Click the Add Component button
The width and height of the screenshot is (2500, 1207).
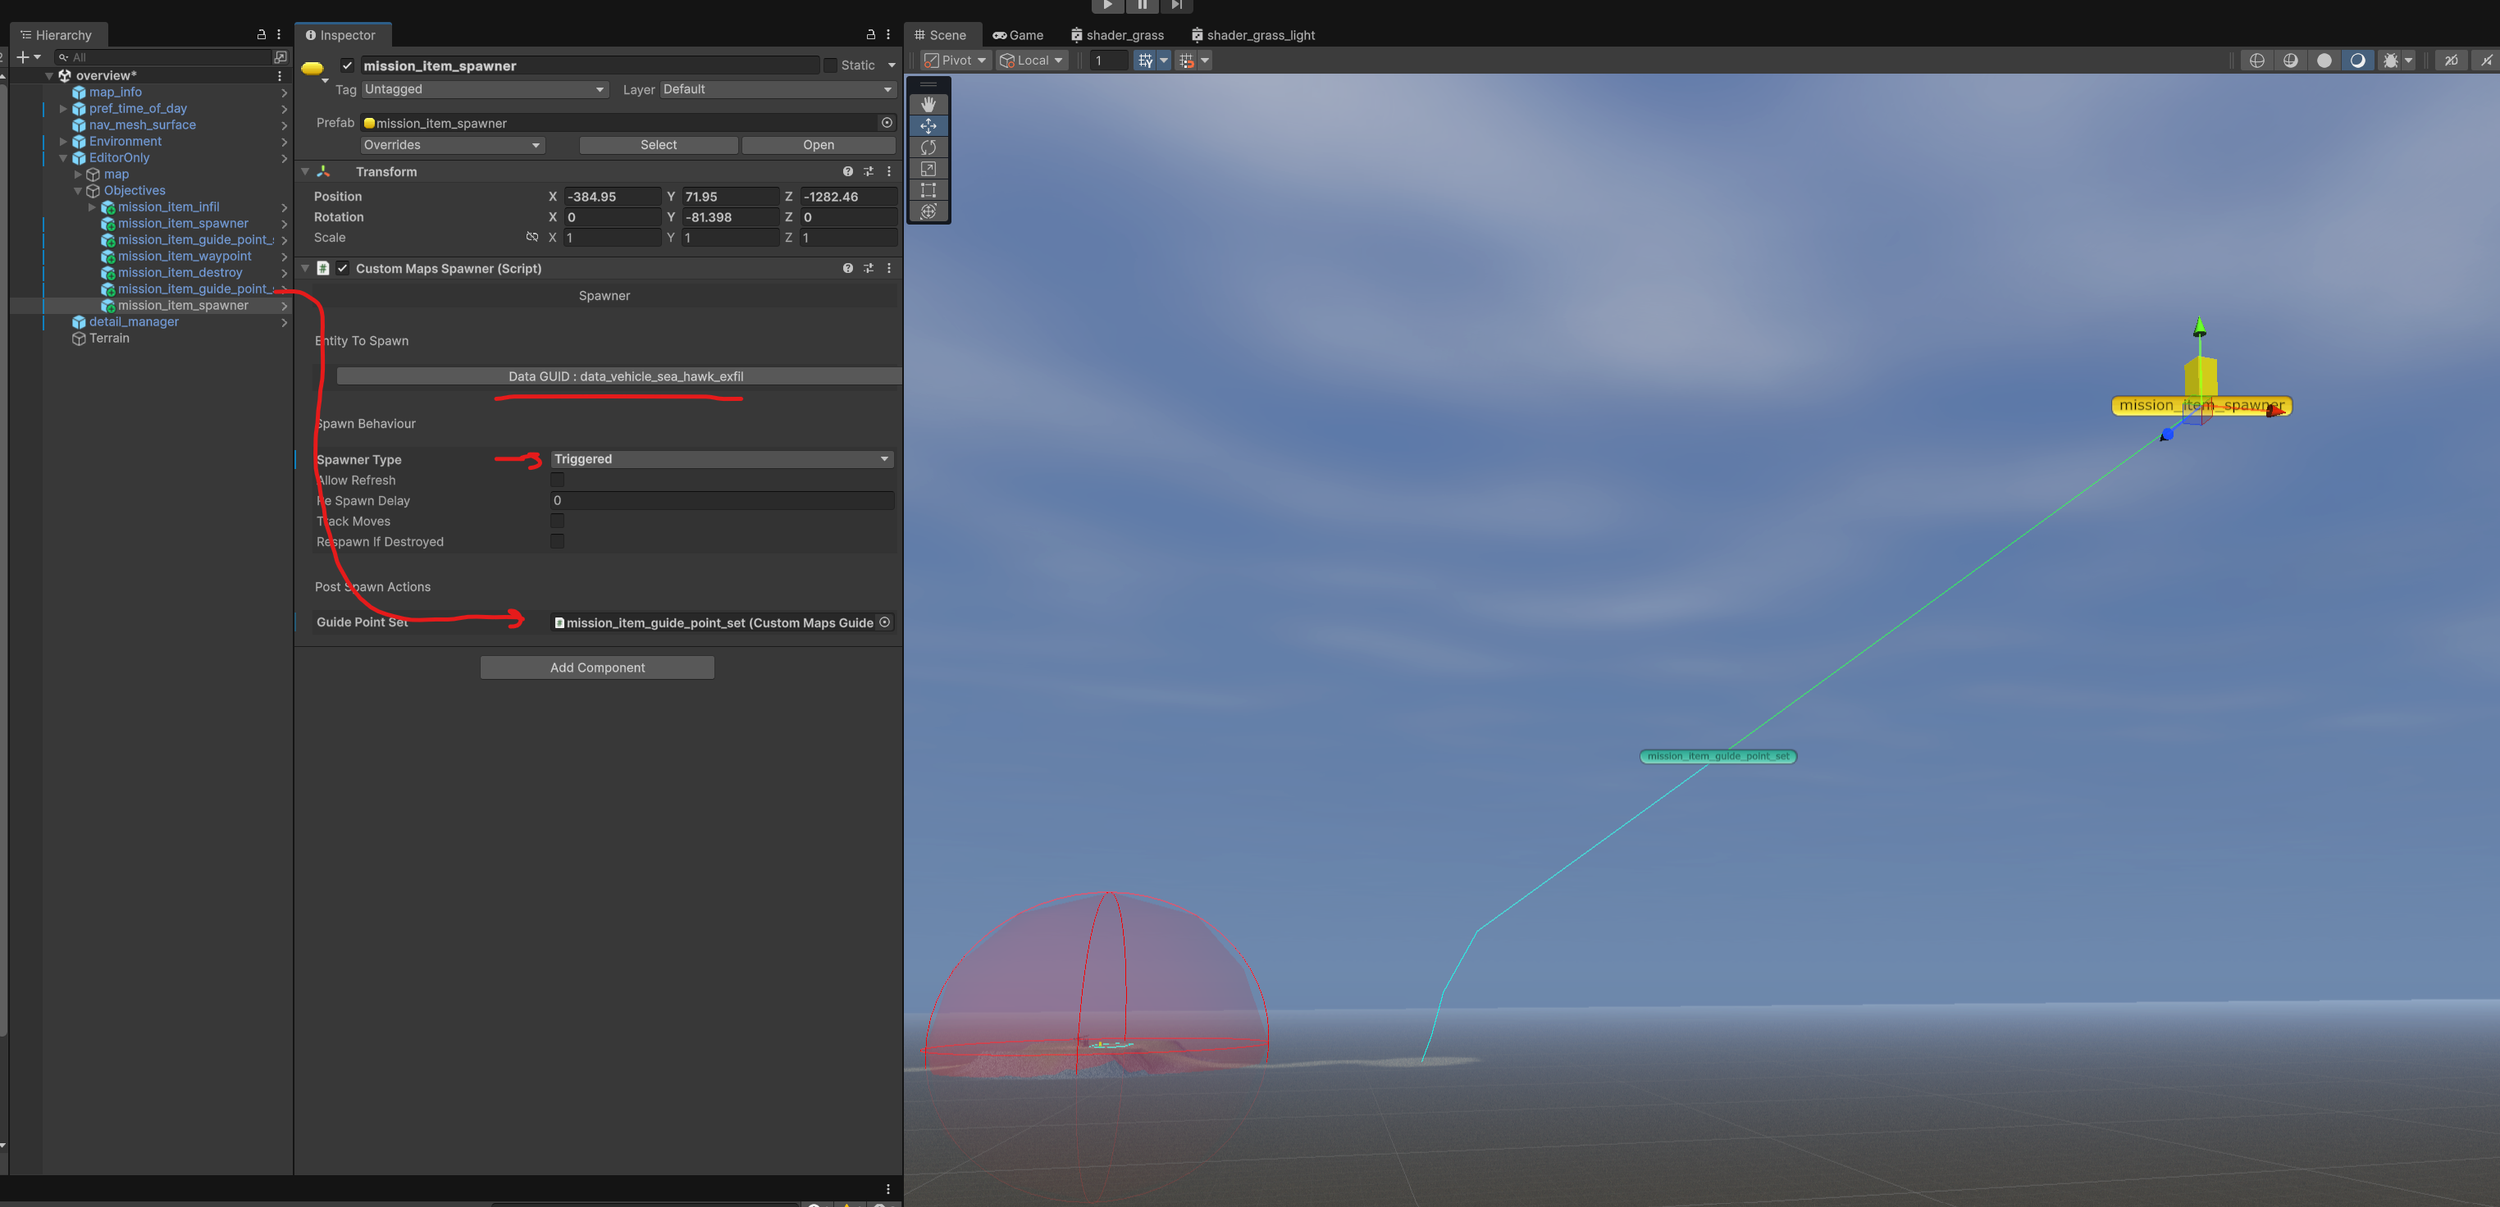pos(597,668)
